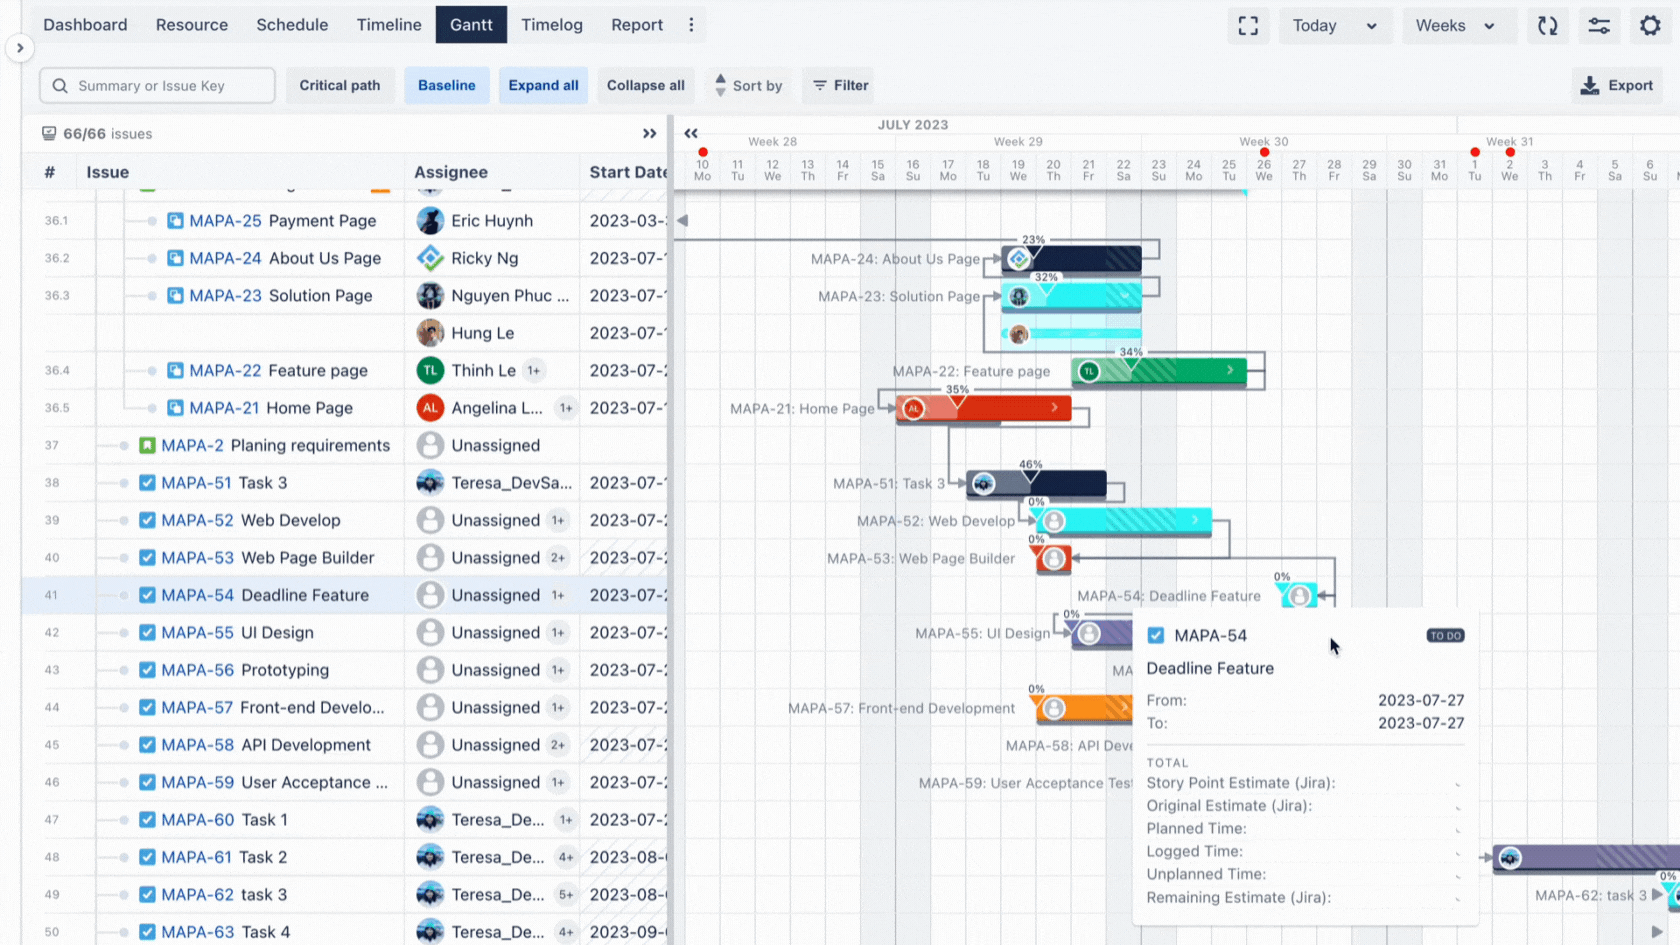The height and width of the screenshot is (945, 1680).
Task: Collapse the issue list with the double-chevron icon
Action: (650, 133)
